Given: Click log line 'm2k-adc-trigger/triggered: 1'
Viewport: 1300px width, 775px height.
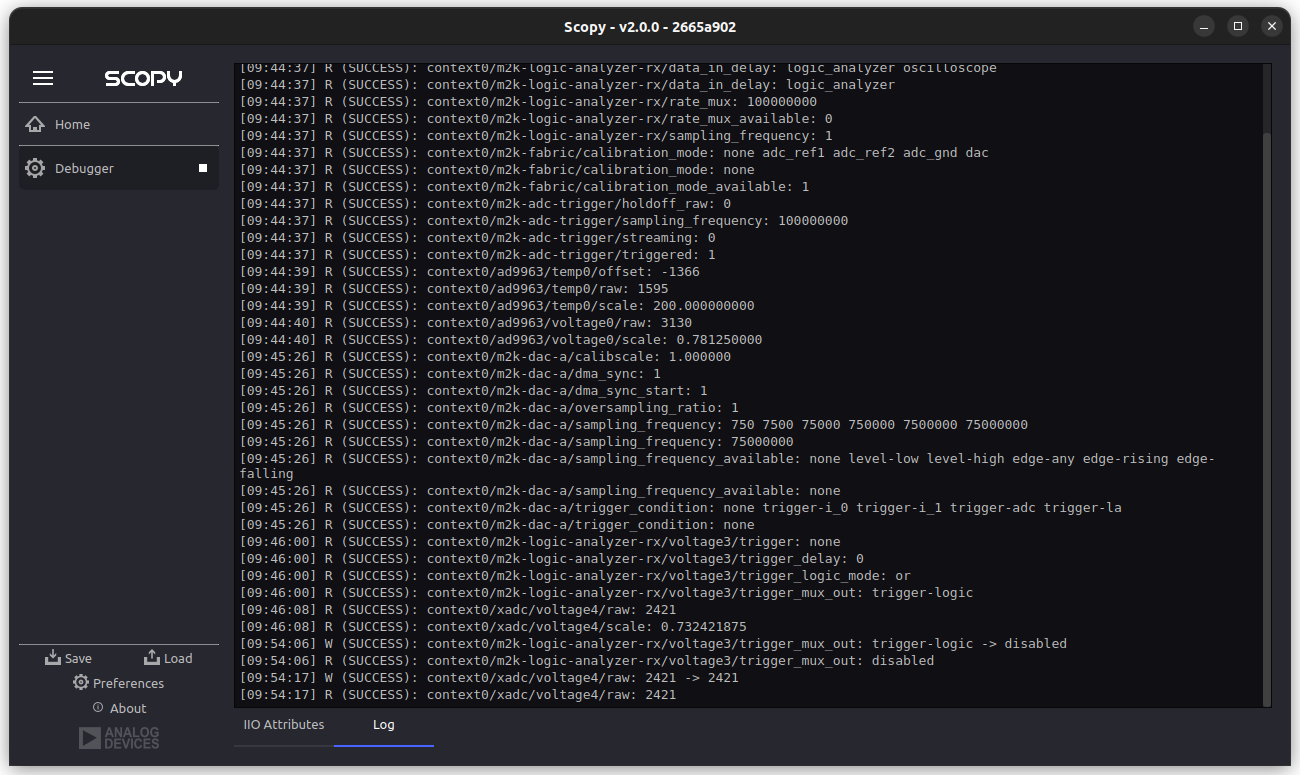Looking at the screenshot, I should [x=478, y=255].
